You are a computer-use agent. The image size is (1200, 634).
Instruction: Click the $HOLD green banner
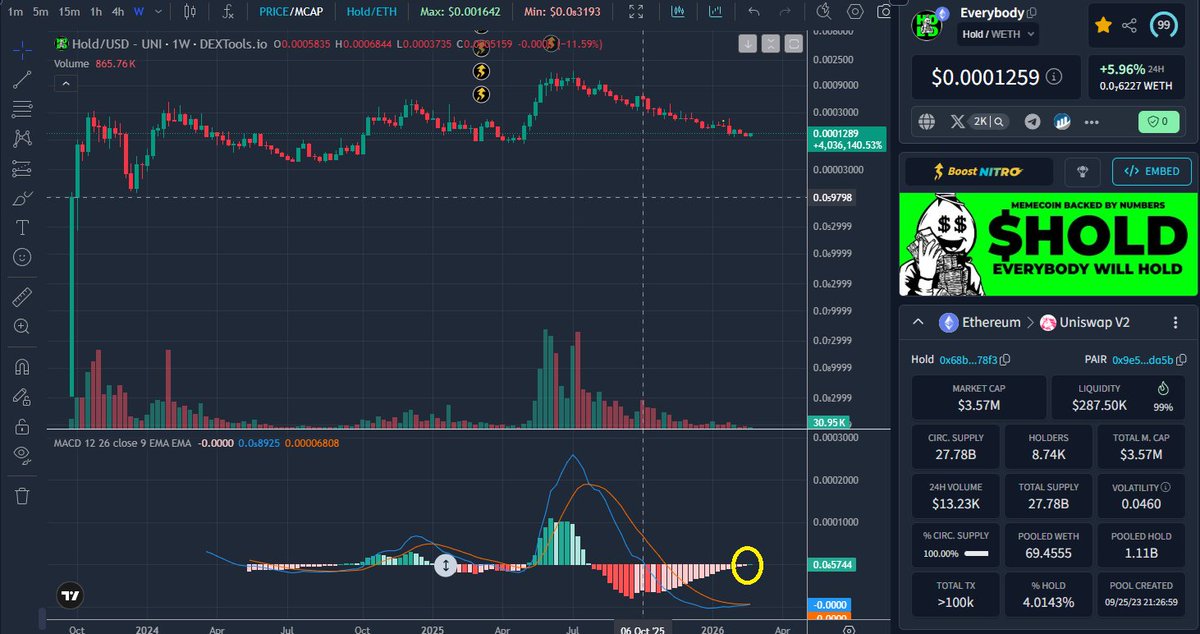[x=1048, y=245]
